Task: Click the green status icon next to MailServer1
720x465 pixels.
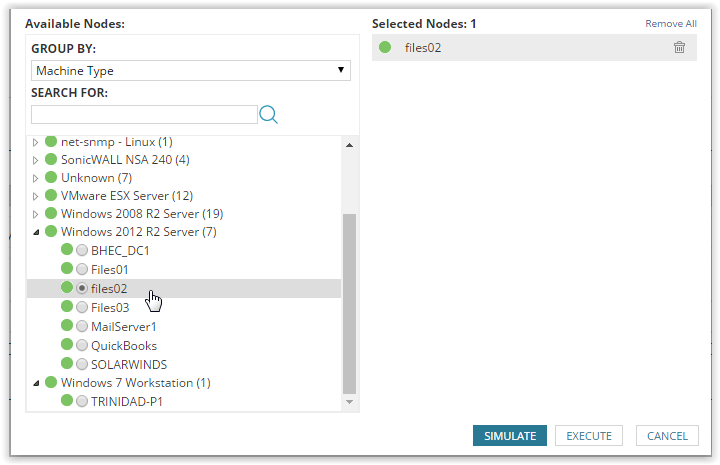Action: point(67,325)
